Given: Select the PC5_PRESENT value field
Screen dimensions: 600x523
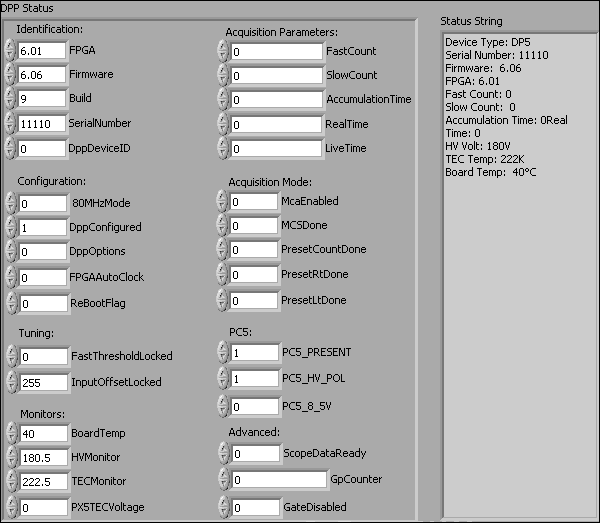Looking at the screenshot, I should pos(253,353).
